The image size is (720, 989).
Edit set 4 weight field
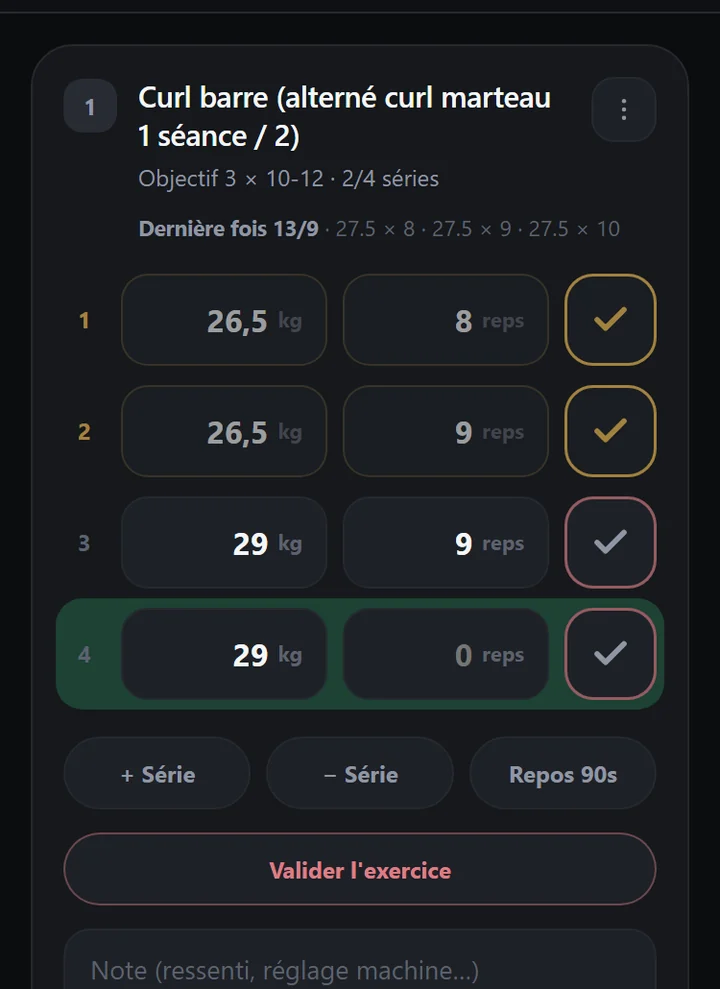(x=224, y=654)
